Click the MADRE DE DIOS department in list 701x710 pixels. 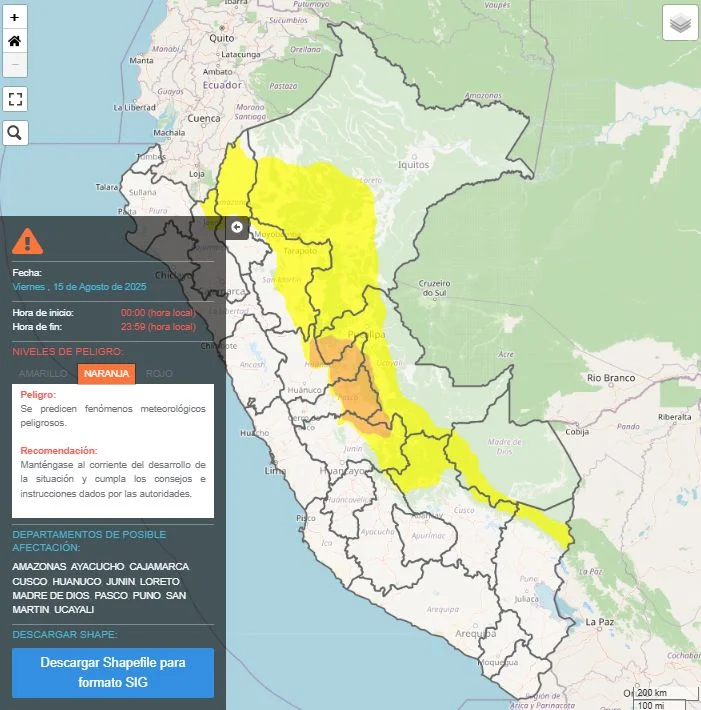(51, 595)
